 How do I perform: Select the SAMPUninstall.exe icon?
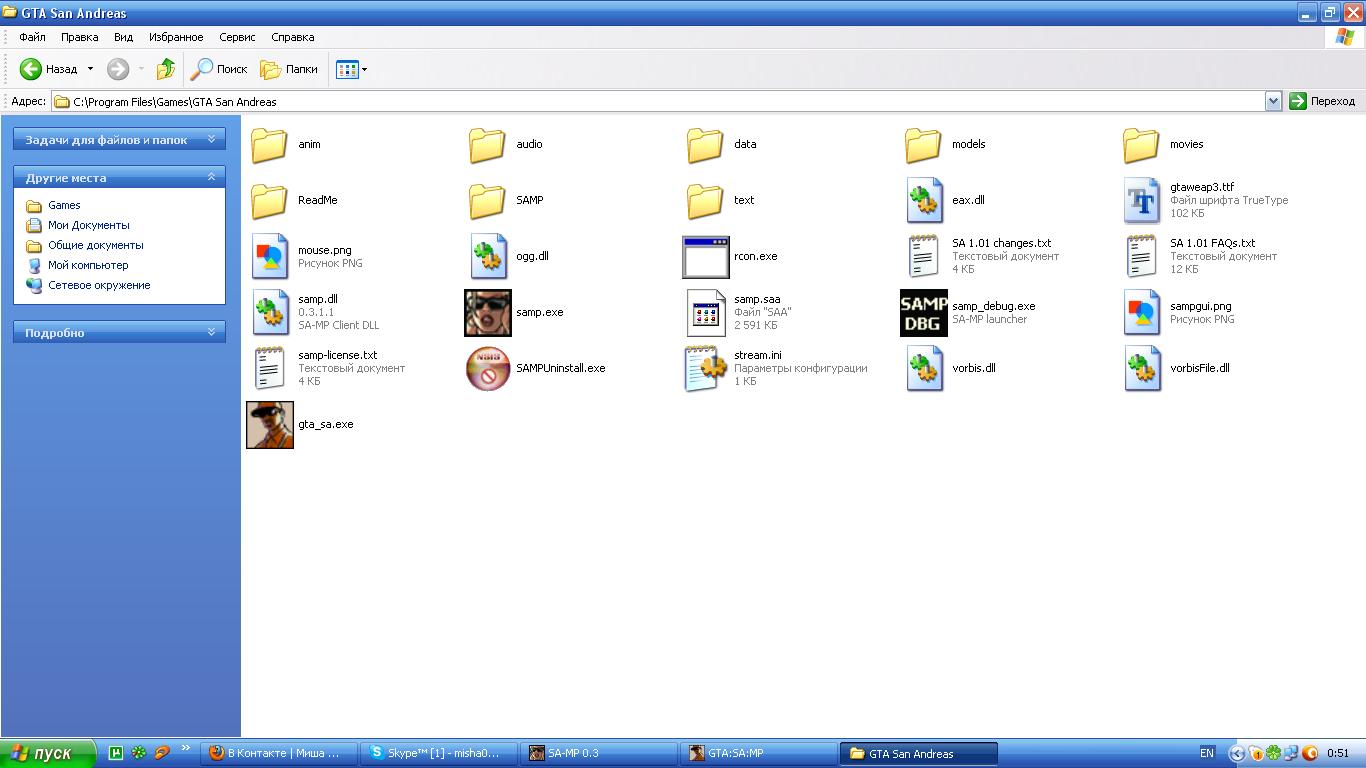(488, 368)
